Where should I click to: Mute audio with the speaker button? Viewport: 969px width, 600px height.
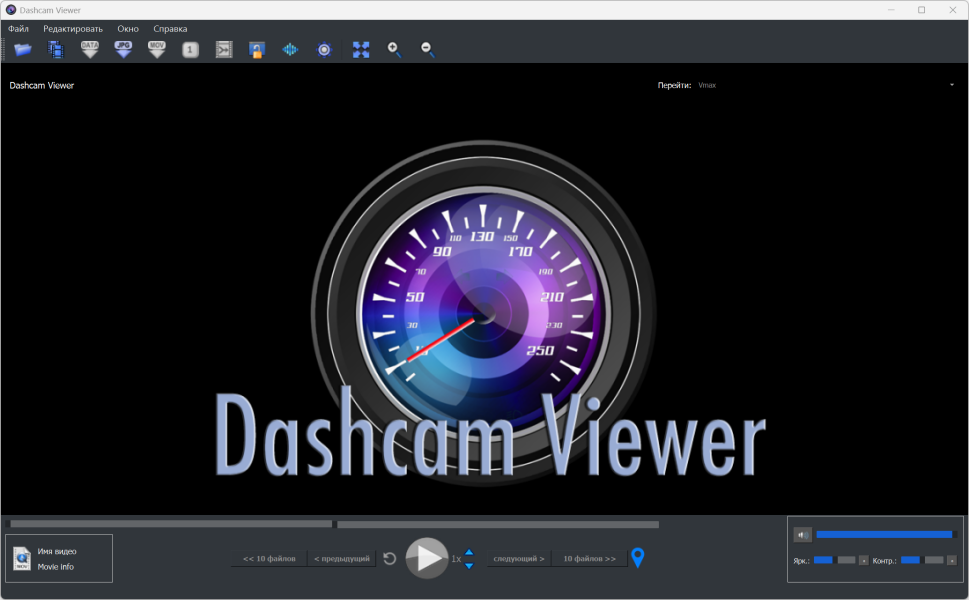pos(802,535)
